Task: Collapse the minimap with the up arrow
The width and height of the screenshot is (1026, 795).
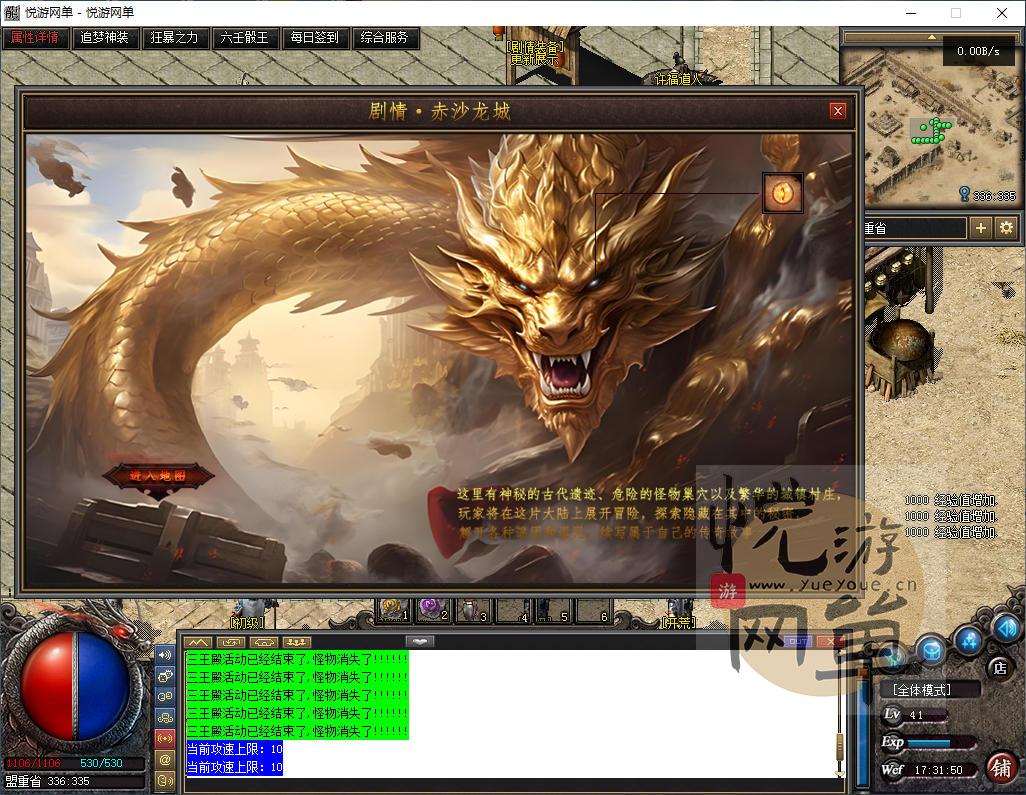Action: click(932, 37)
